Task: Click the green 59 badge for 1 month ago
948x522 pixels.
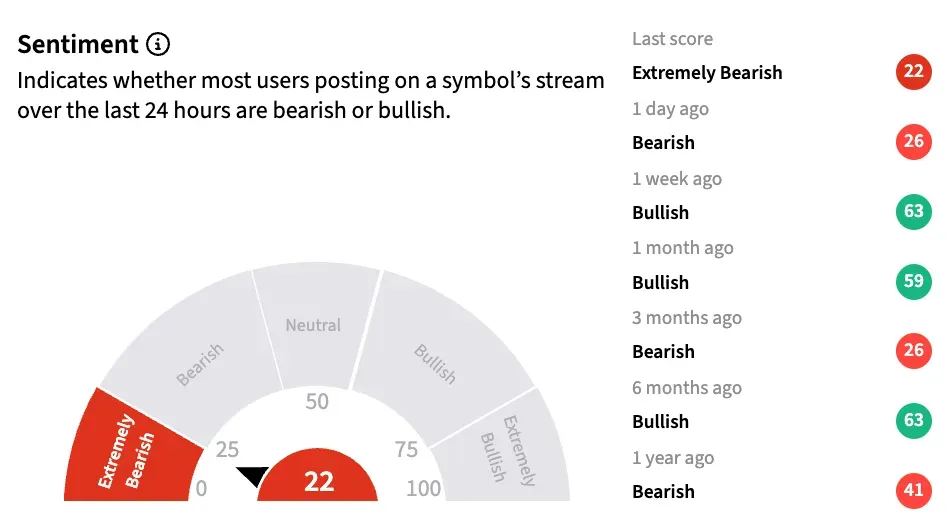Action: [x=913, y=282]
